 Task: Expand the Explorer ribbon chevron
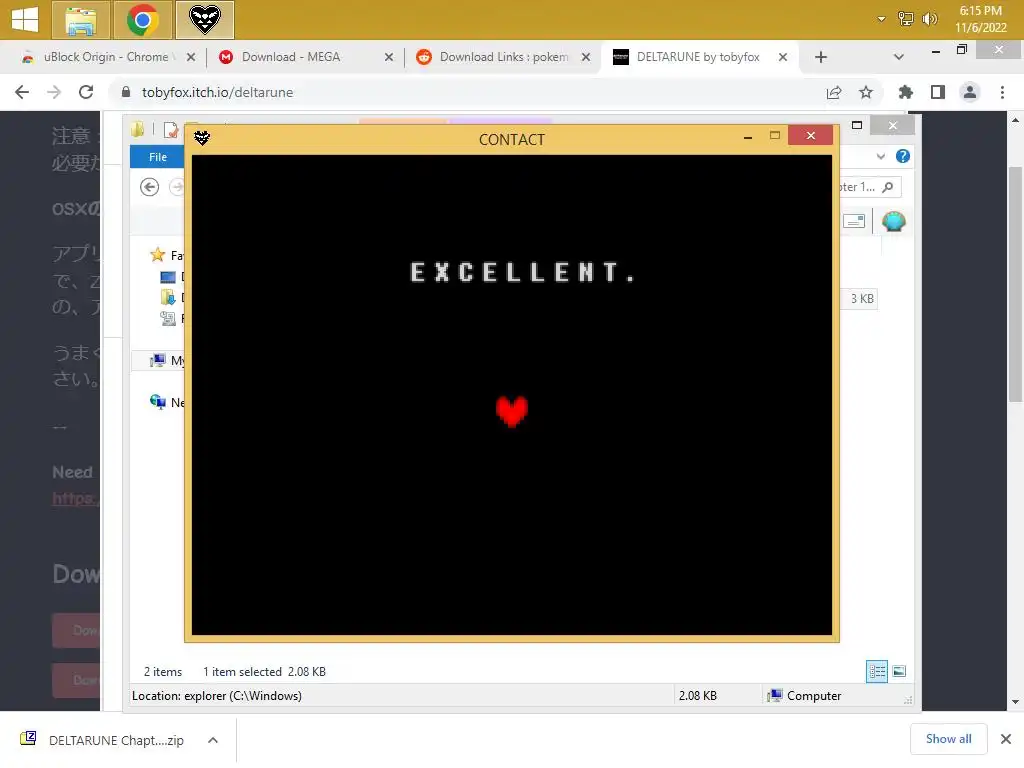click(x=881, y=156)
